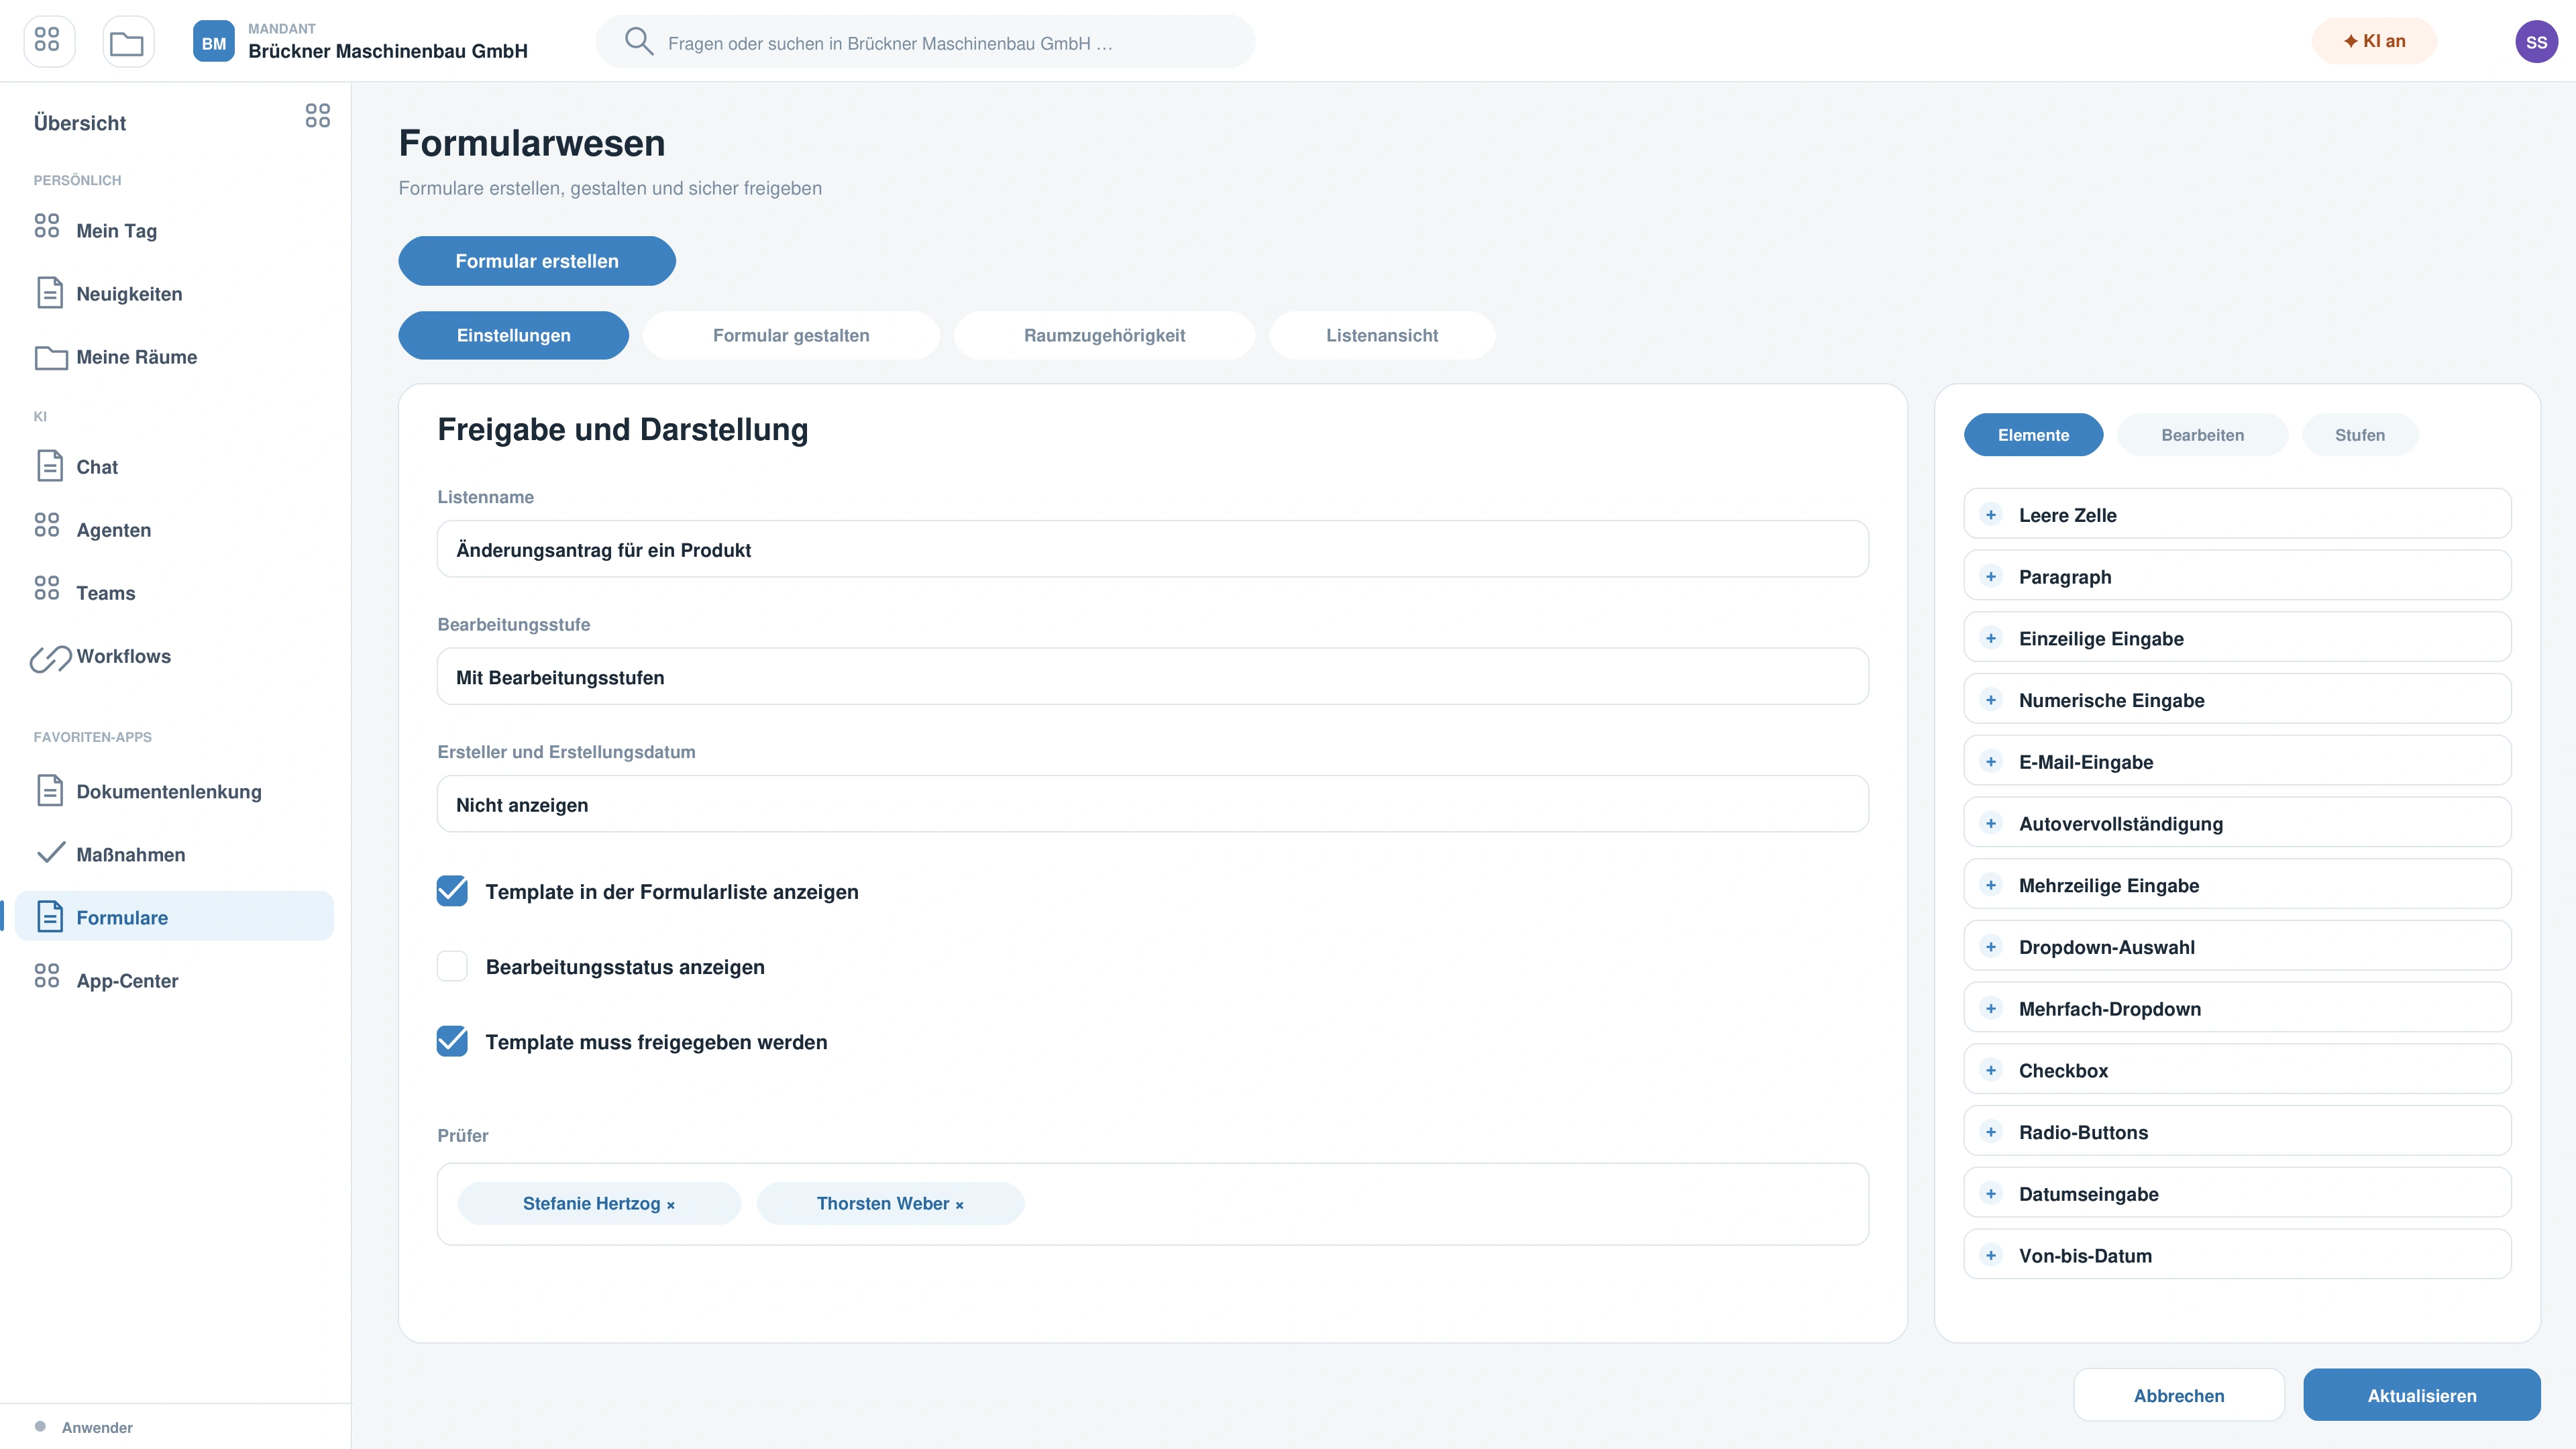Open the Bearbeitungsstufe dropdown

coord(1152,677)
